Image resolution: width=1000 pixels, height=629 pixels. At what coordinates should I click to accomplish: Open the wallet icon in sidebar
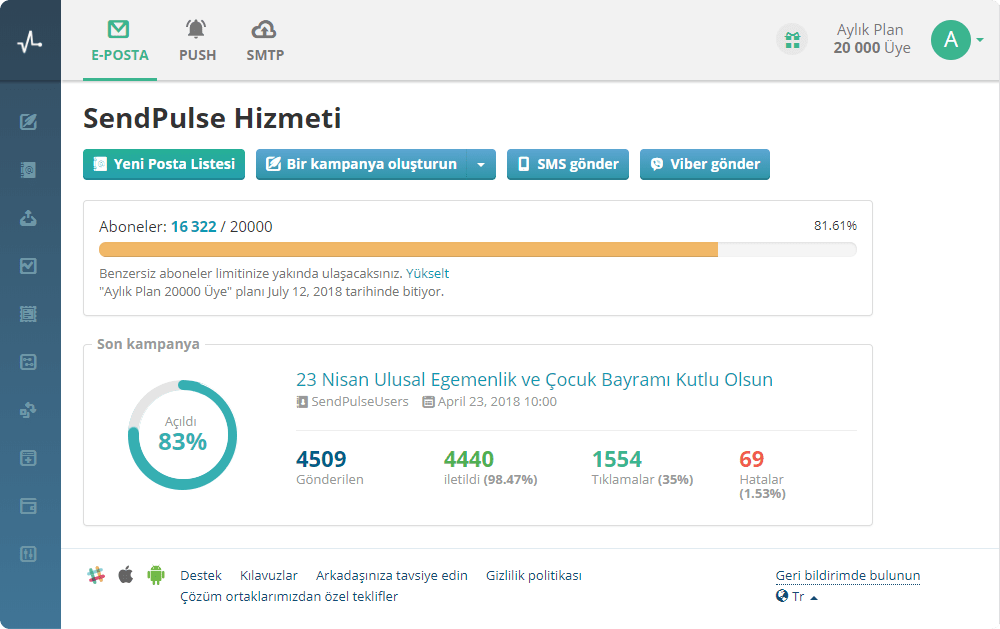(29, 506)
